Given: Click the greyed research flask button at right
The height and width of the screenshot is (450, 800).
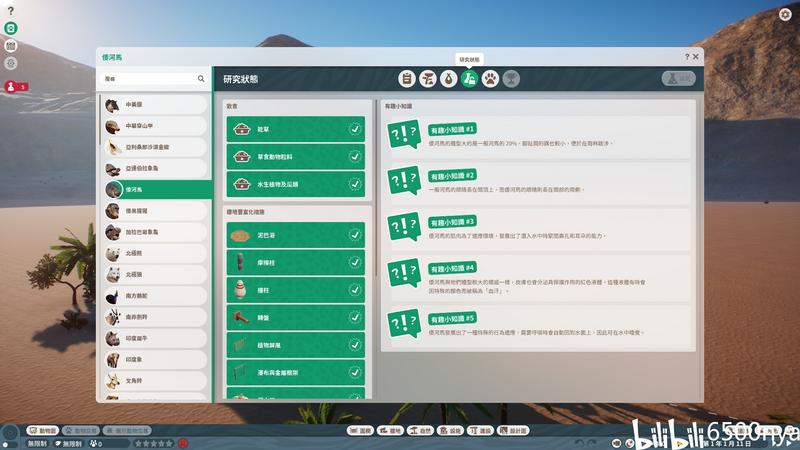Looking at the screenshot, I should click(x=679, y=79).
